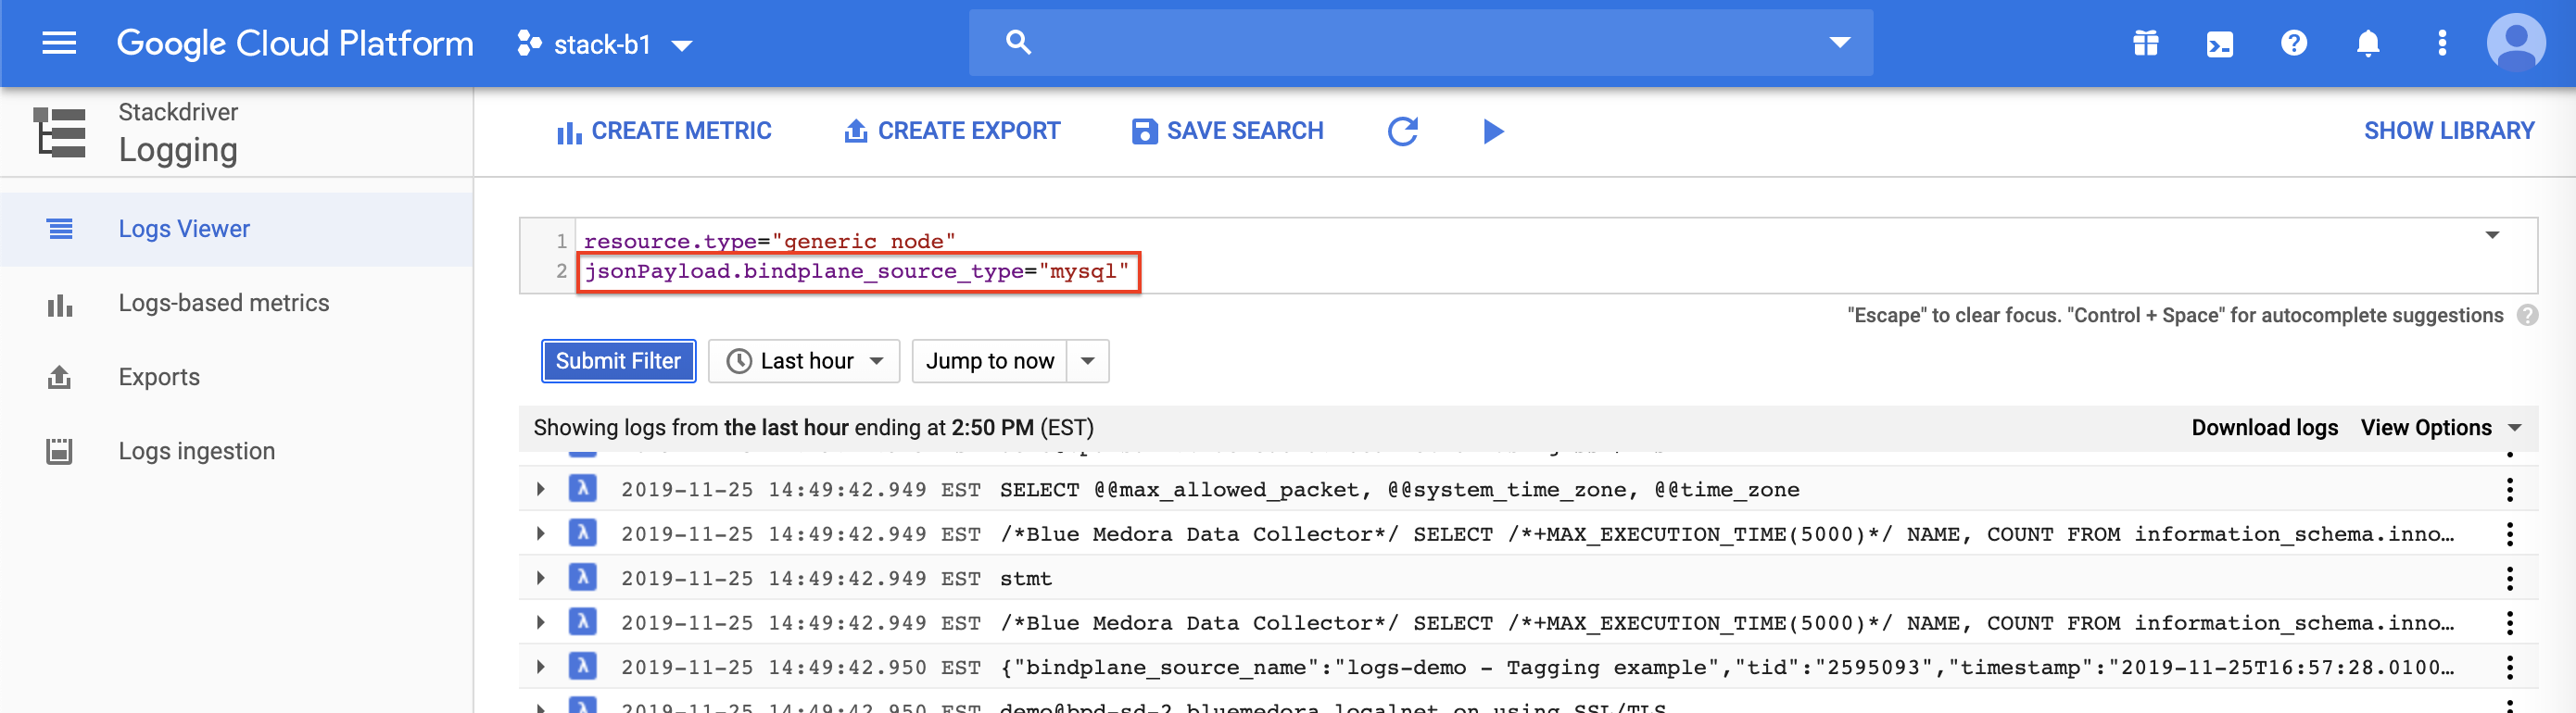Expand the first Blue Medora Data Collector entry
Image resolution: width=2576 pixels, height=713 pixels.
541,534
